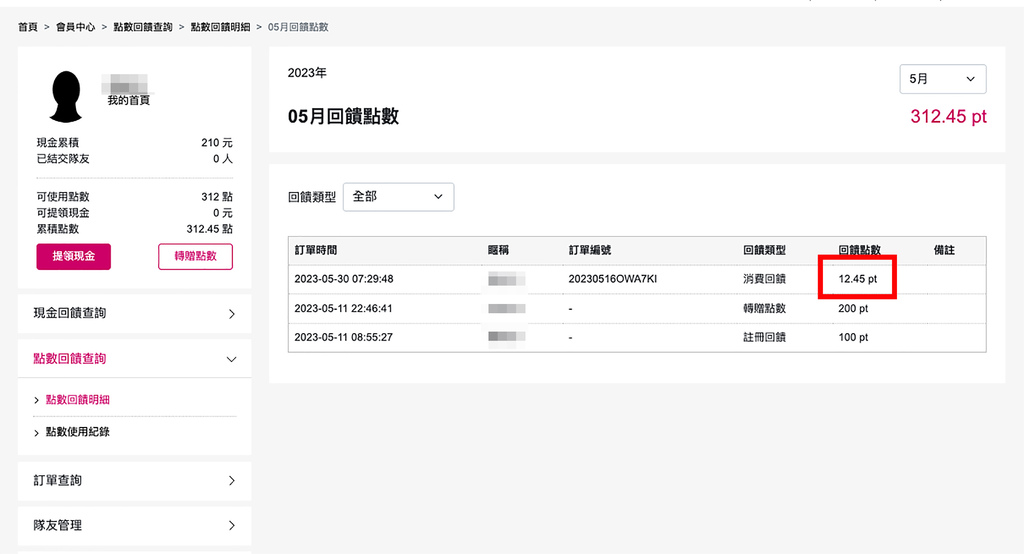Click 累積點數 312.45 點 value
Image resolution: width=1024 pixels, height=554 pixels.
[210, 229]
